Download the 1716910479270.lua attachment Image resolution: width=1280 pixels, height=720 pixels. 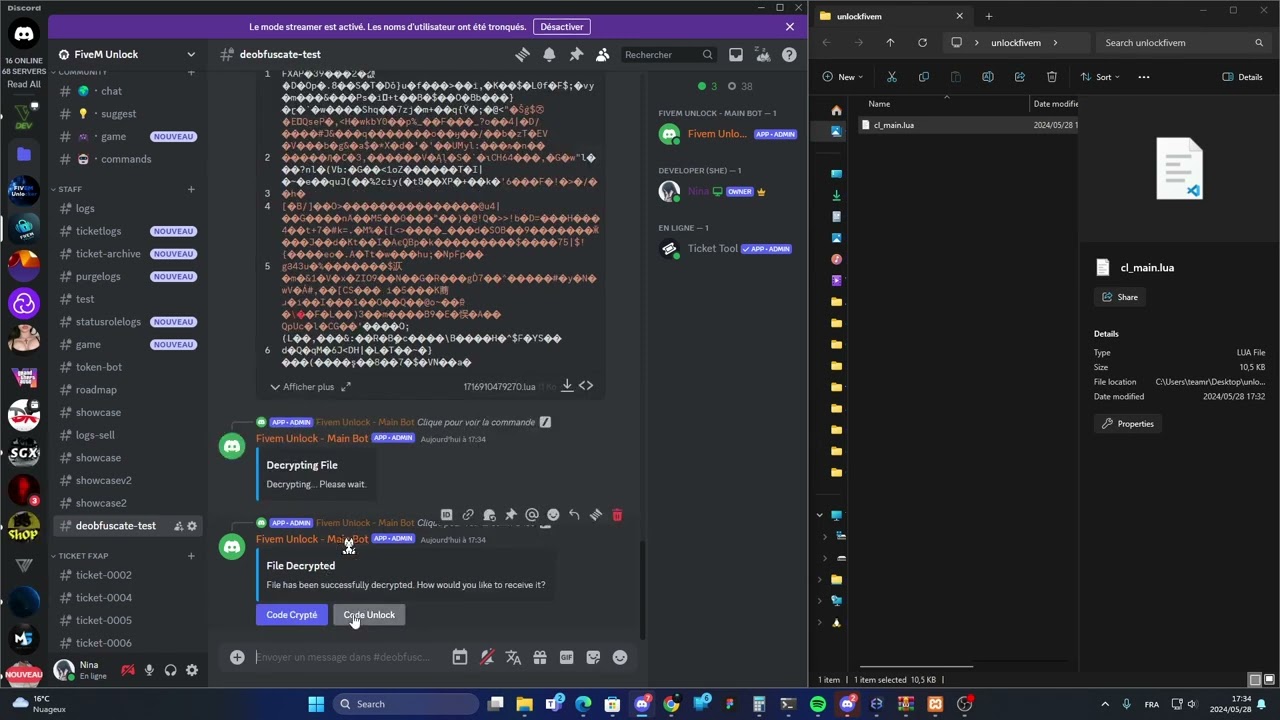[x=567, y=386]
